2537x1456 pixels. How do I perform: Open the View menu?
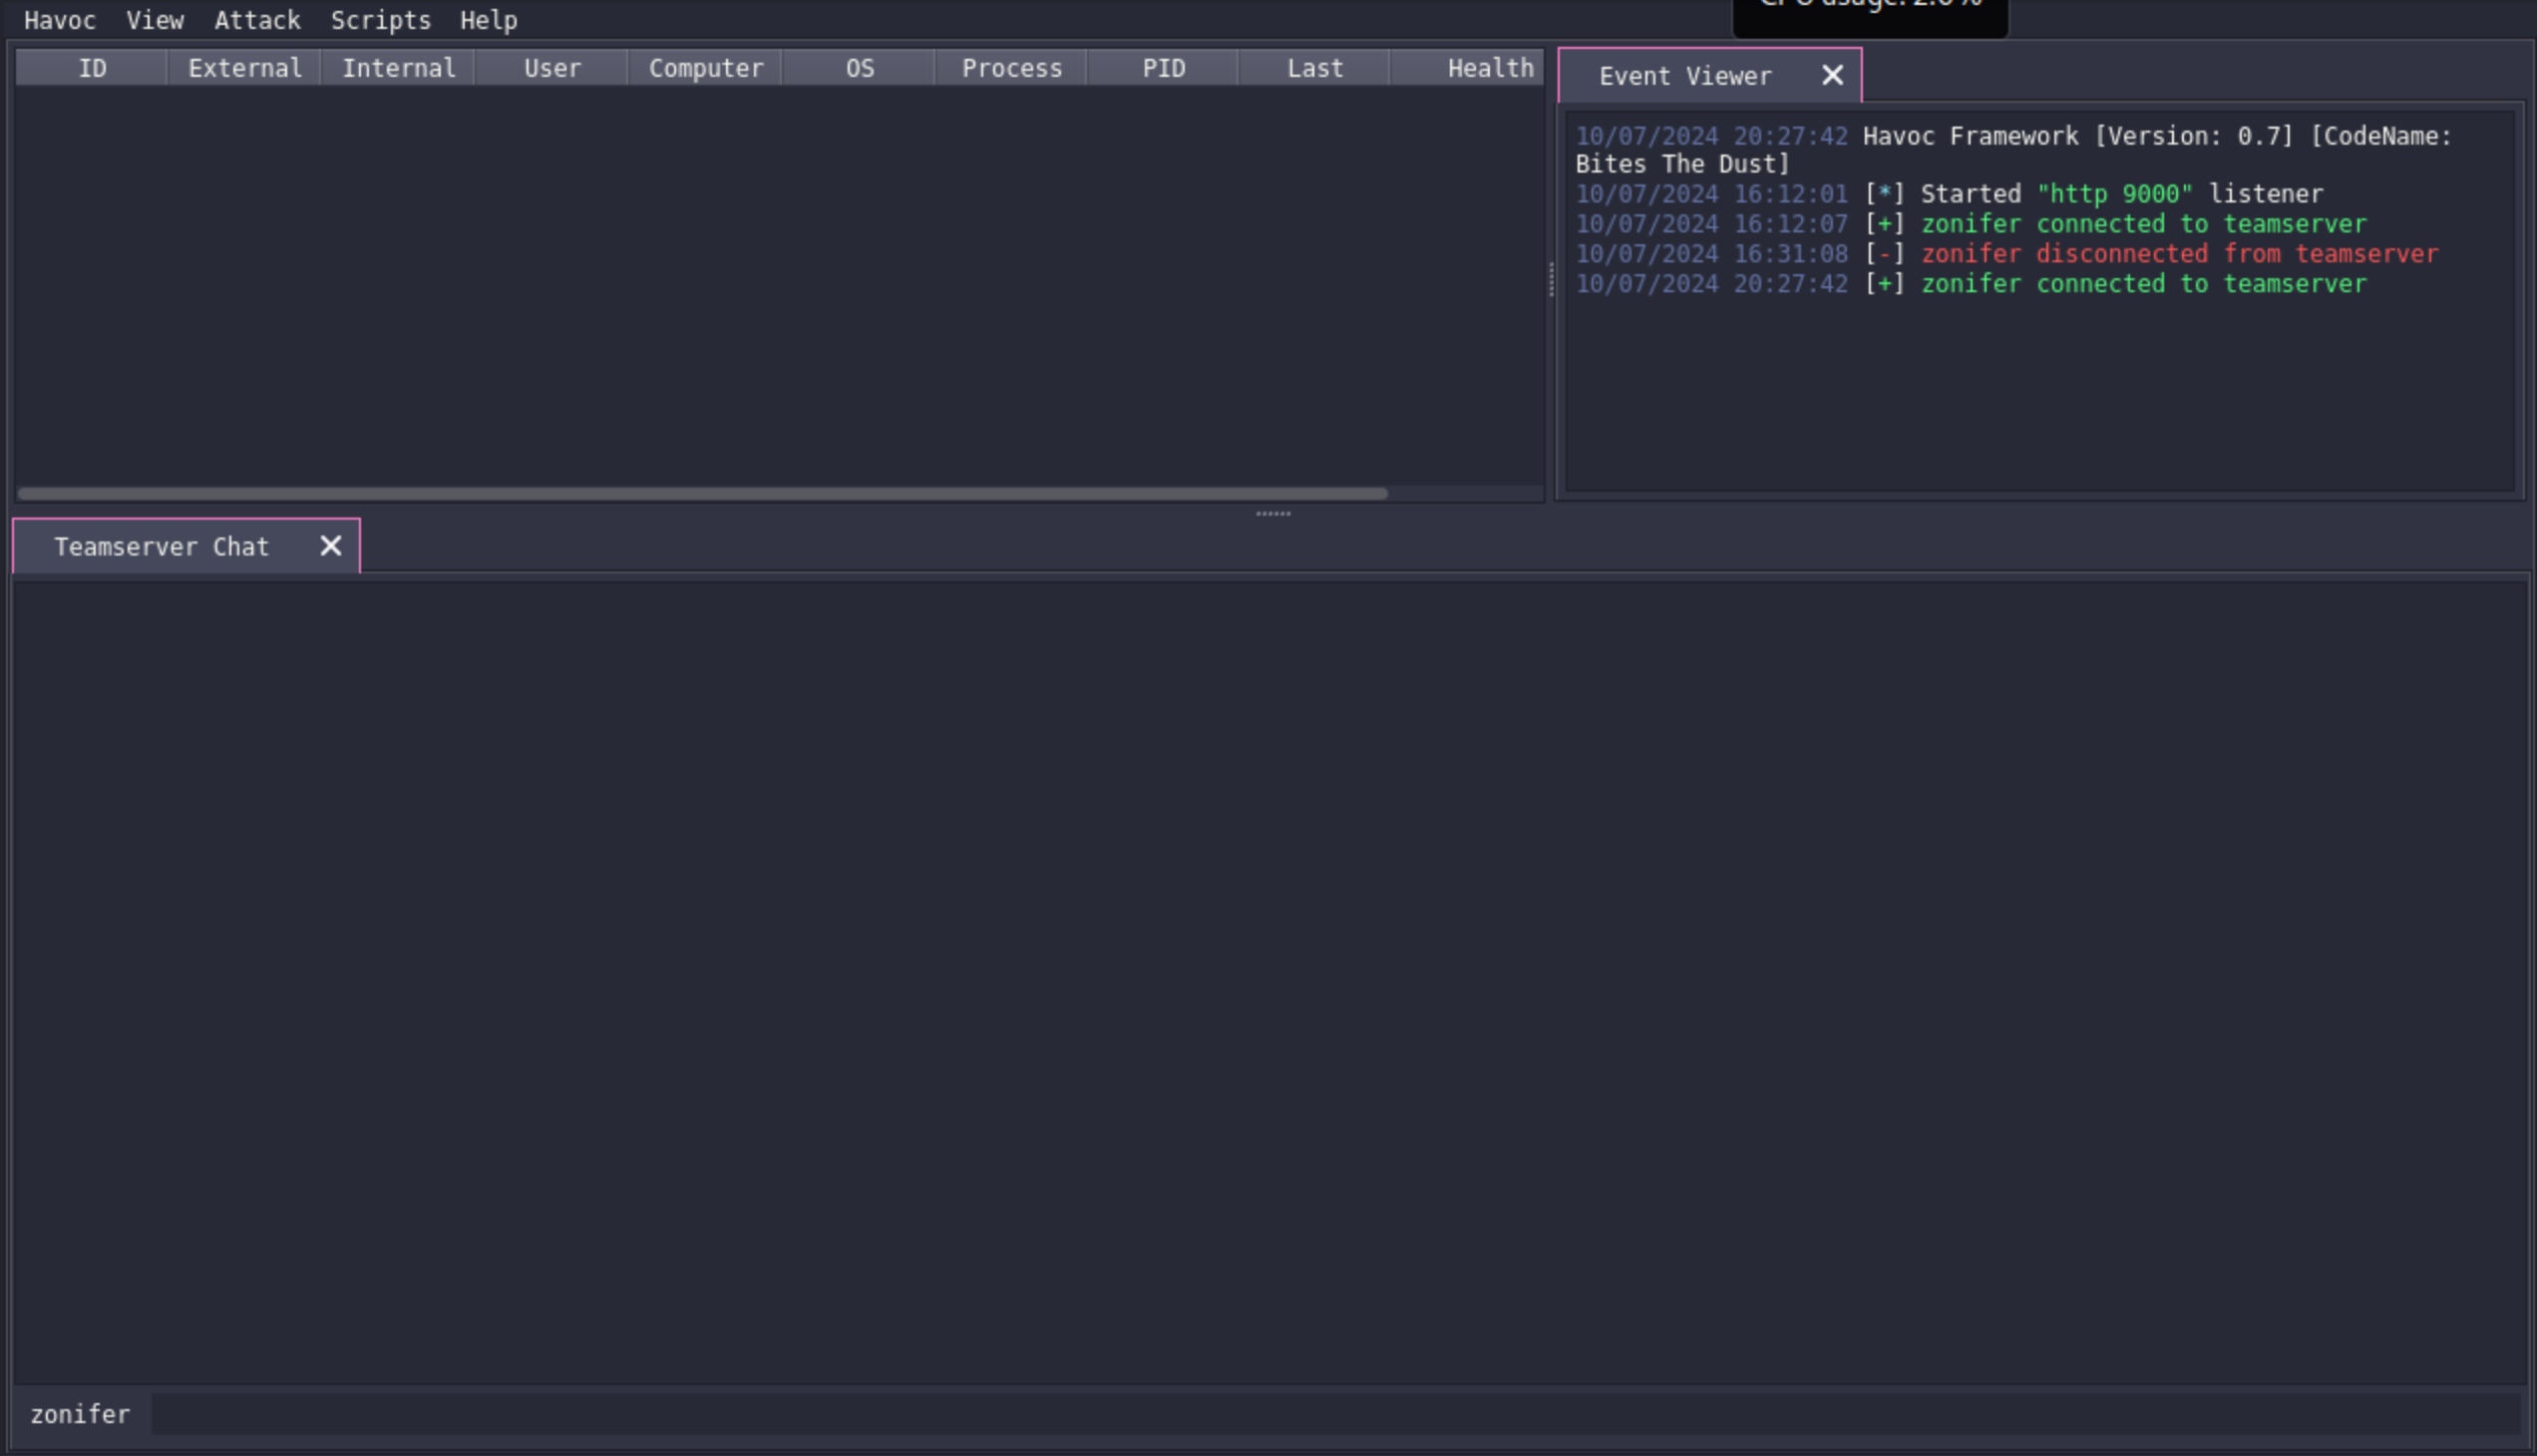155,20
